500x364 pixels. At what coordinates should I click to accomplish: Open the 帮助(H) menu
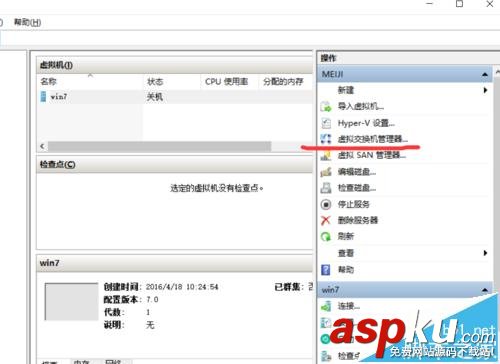(x=27, y=23)
